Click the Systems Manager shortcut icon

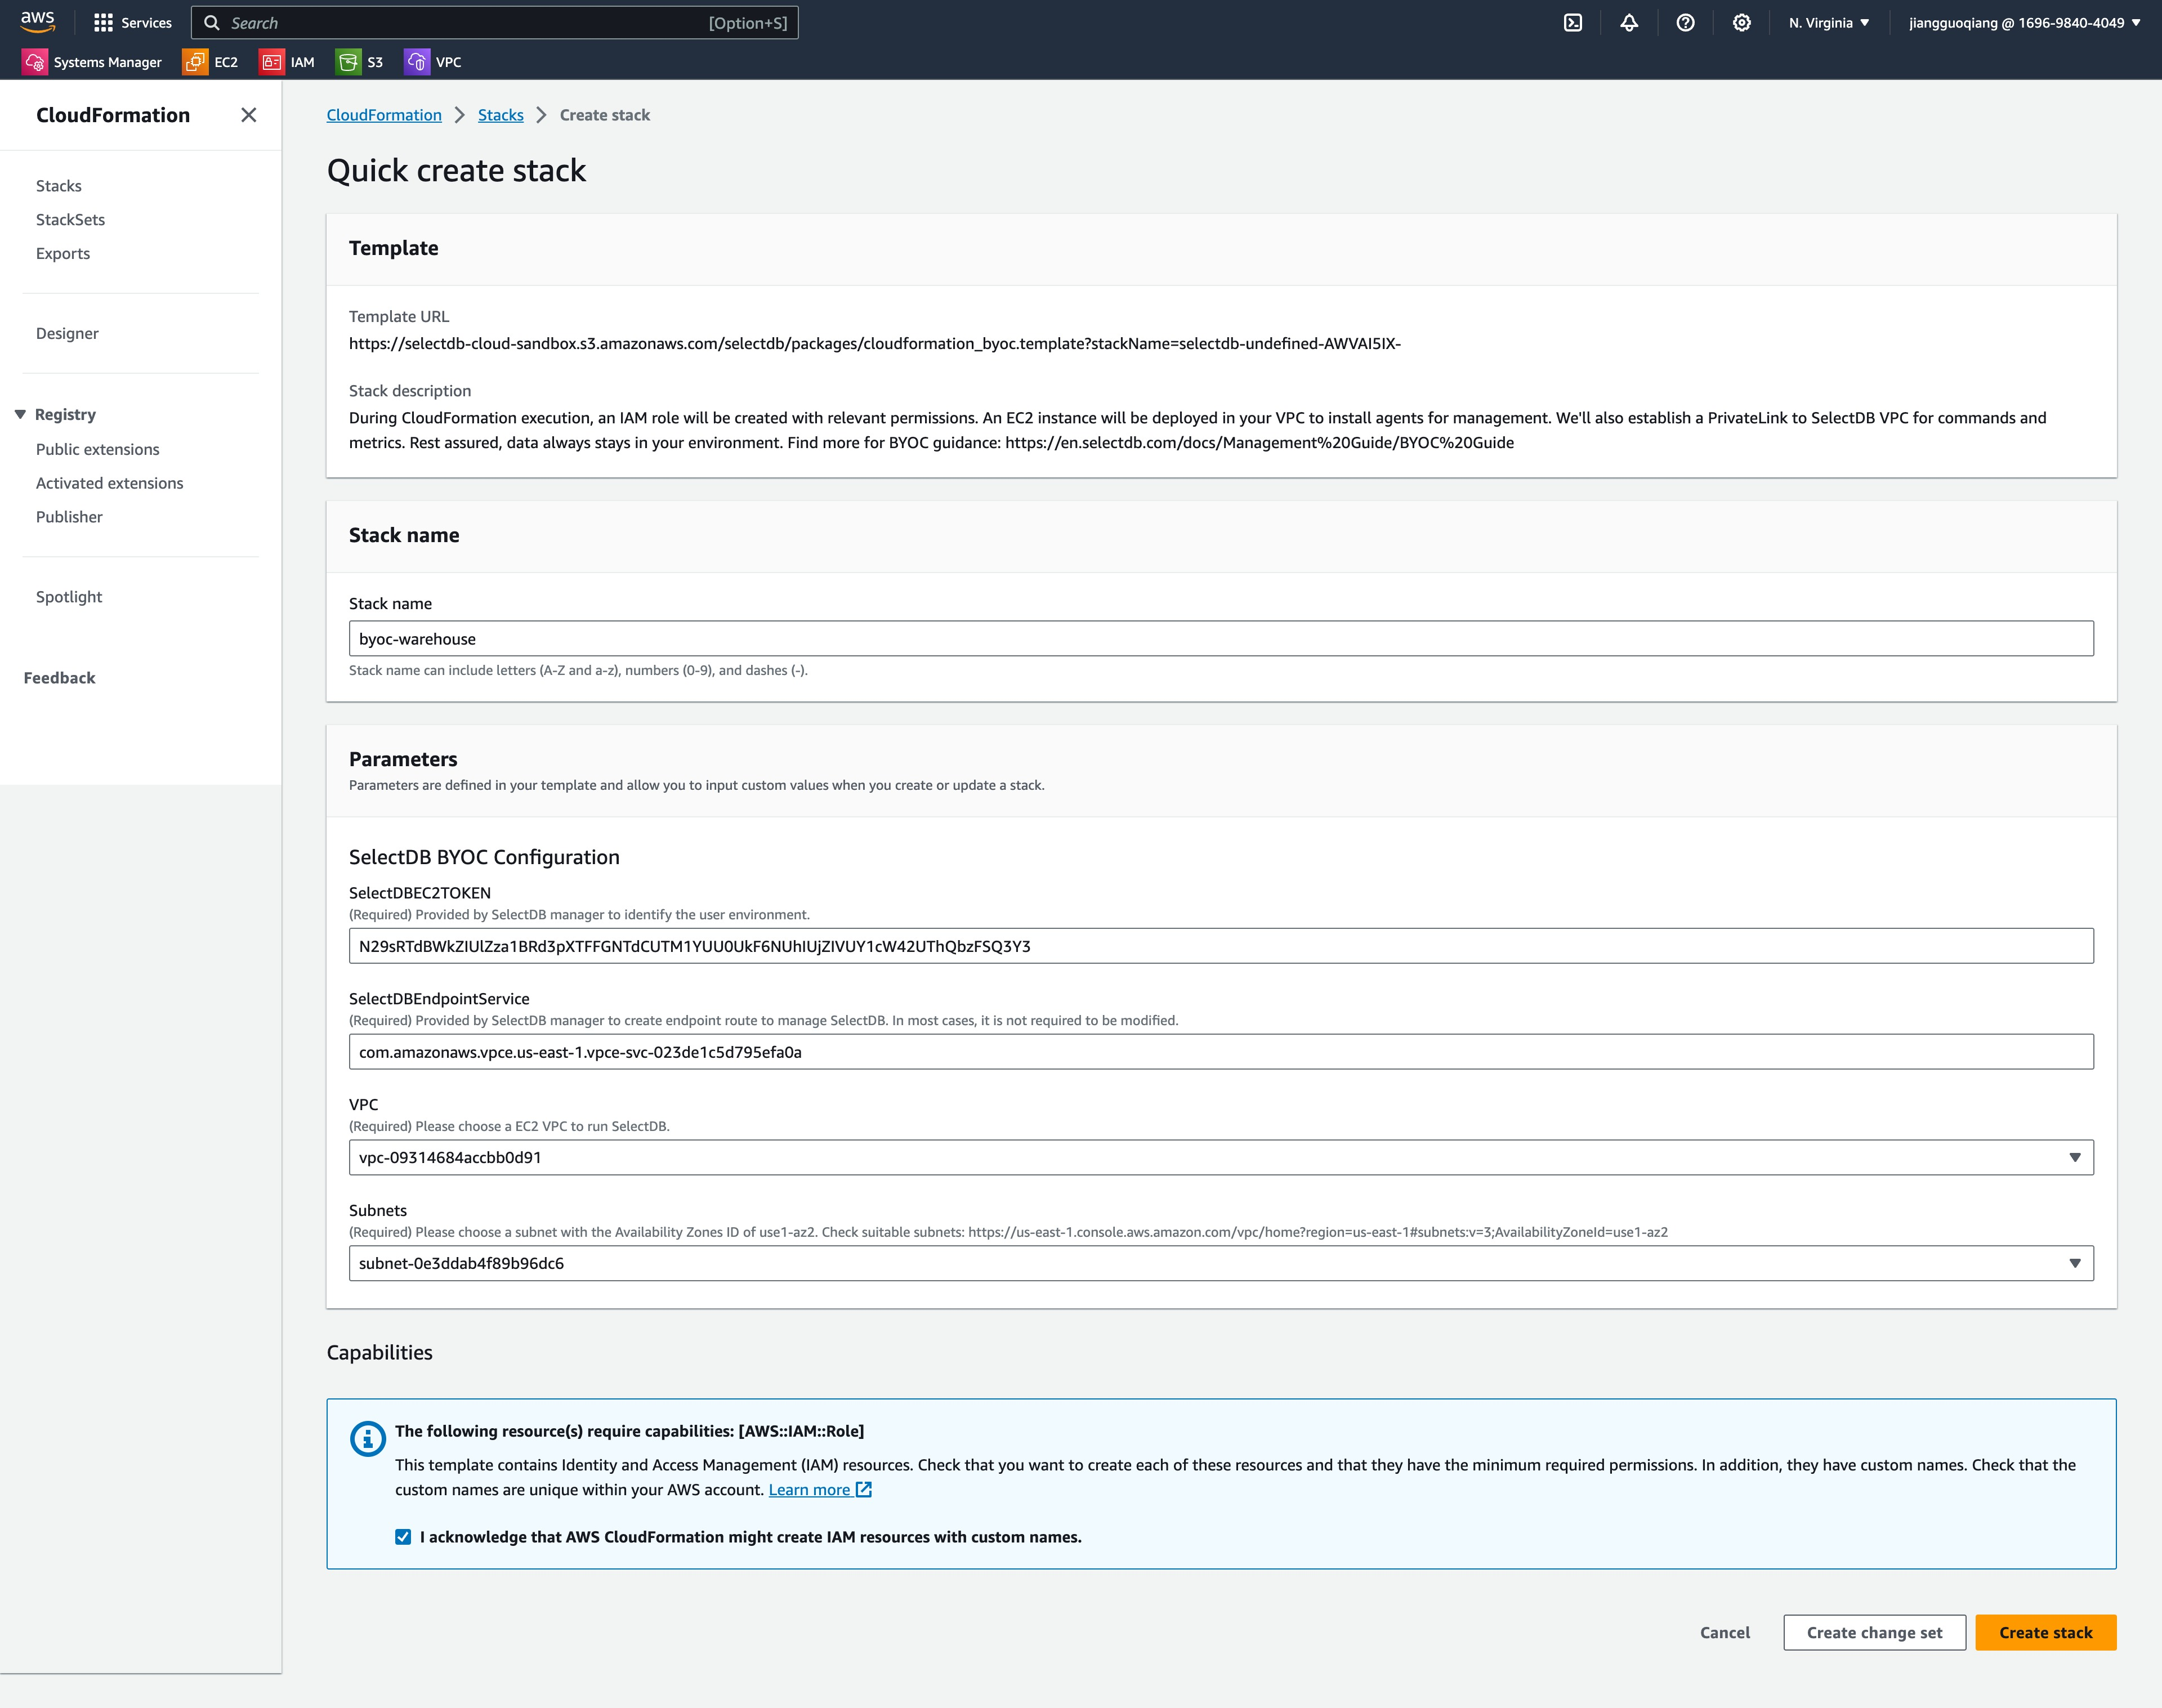pyautogui.click(x=34, y=62)
